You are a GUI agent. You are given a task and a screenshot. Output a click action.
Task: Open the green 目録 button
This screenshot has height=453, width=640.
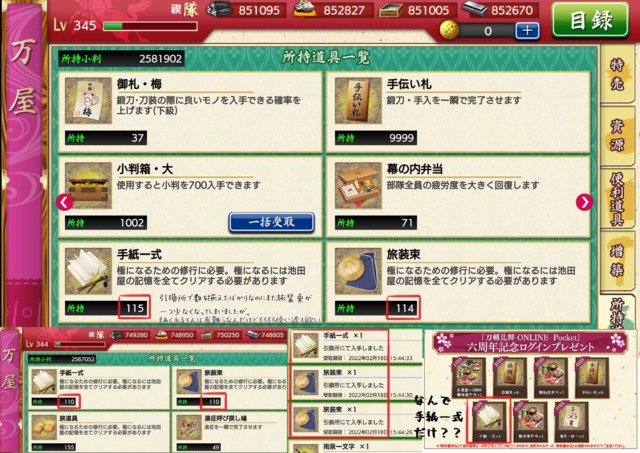[590, 20]
